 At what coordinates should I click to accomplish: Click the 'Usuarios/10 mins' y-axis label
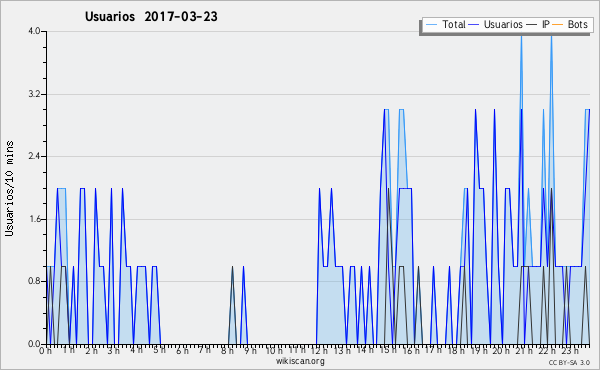click(9, 188)
